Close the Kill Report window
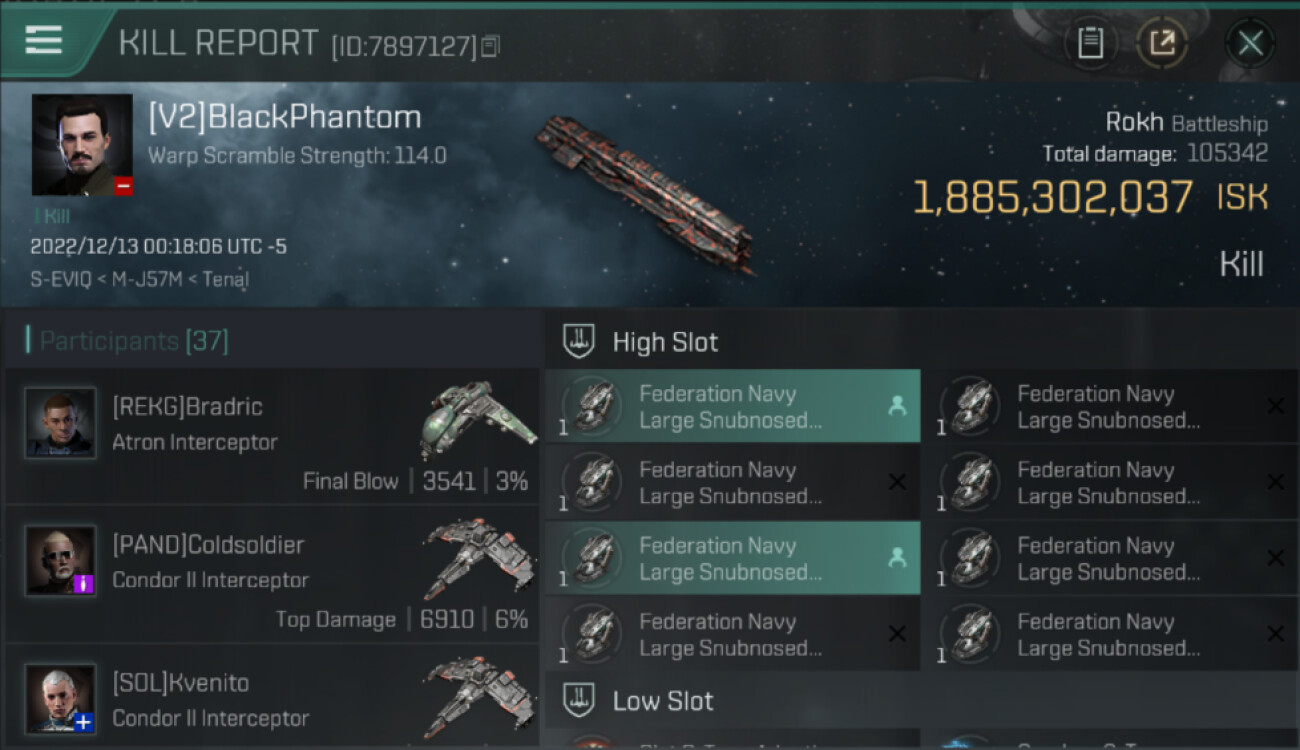 click(1250, 43)
